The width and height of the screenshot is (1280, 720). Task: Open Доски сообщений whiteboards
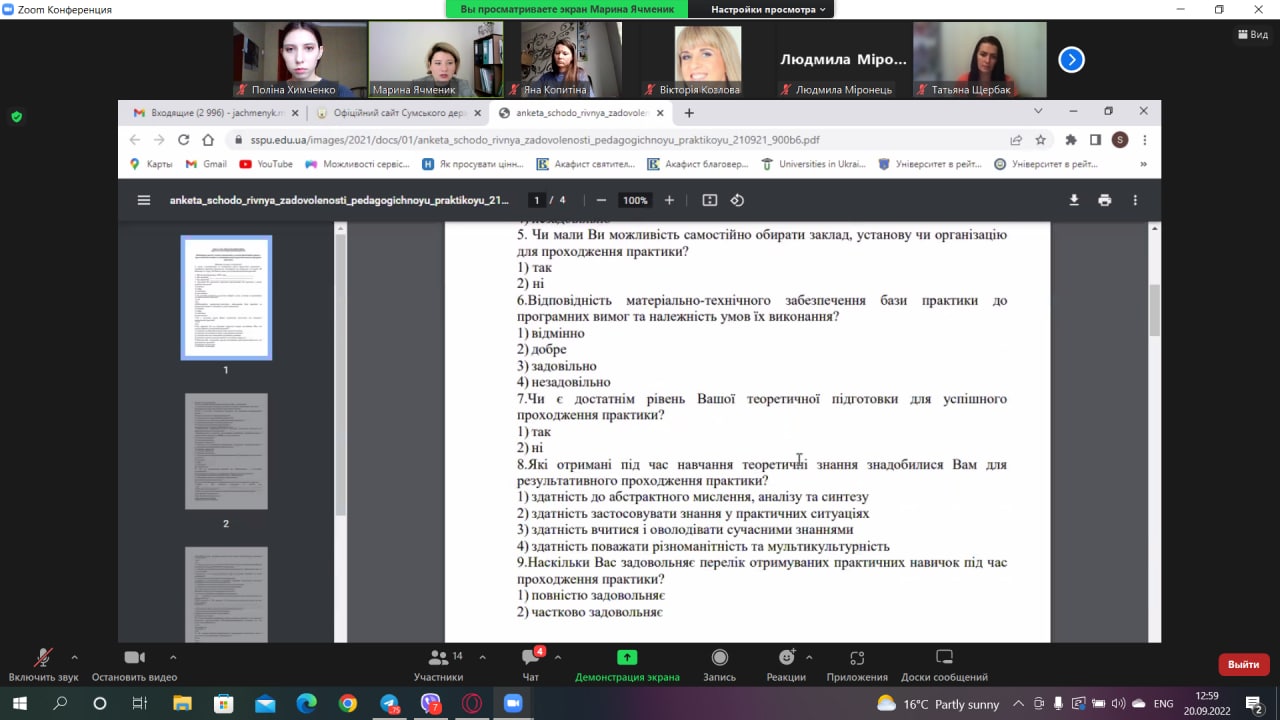[x=944, y=664]
